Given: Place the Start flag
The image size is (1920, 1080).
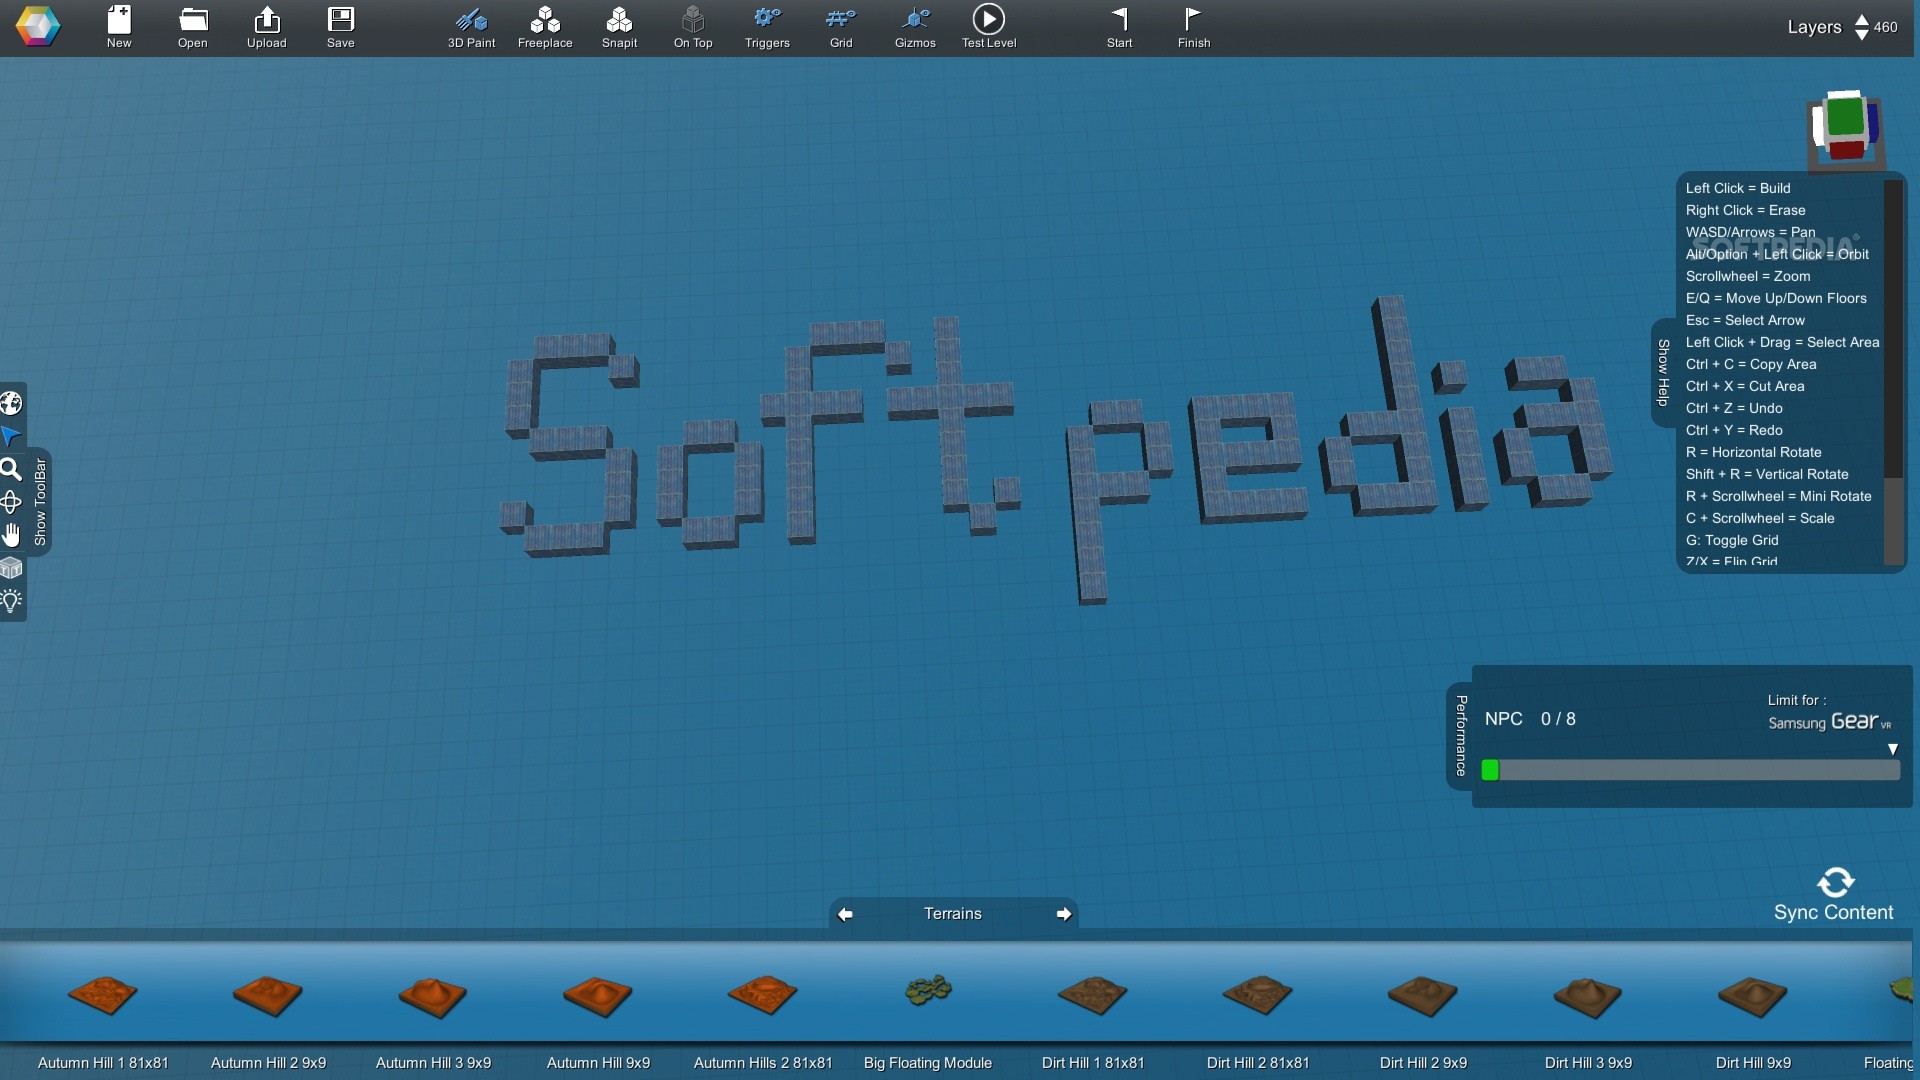Looking at the screenshot, I should click(x=1120, y=27).
